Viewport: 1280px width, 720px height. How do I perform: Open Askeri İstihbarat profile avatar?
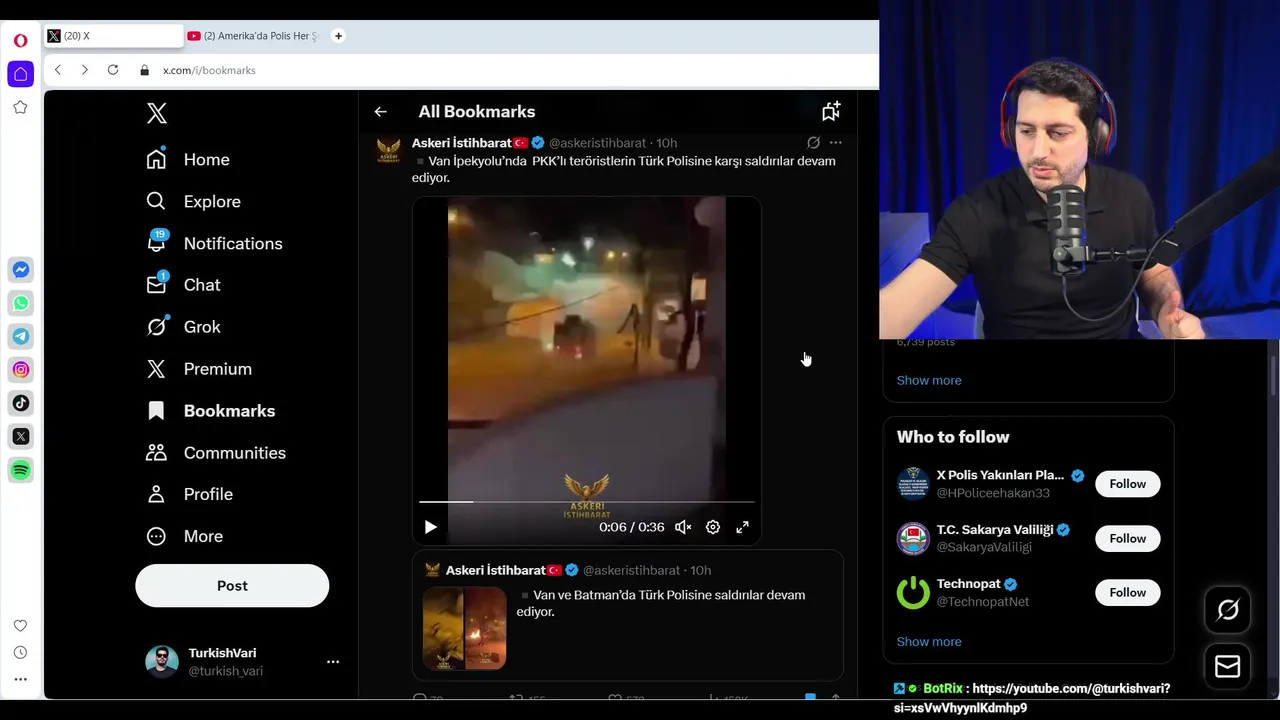(388, 151)
